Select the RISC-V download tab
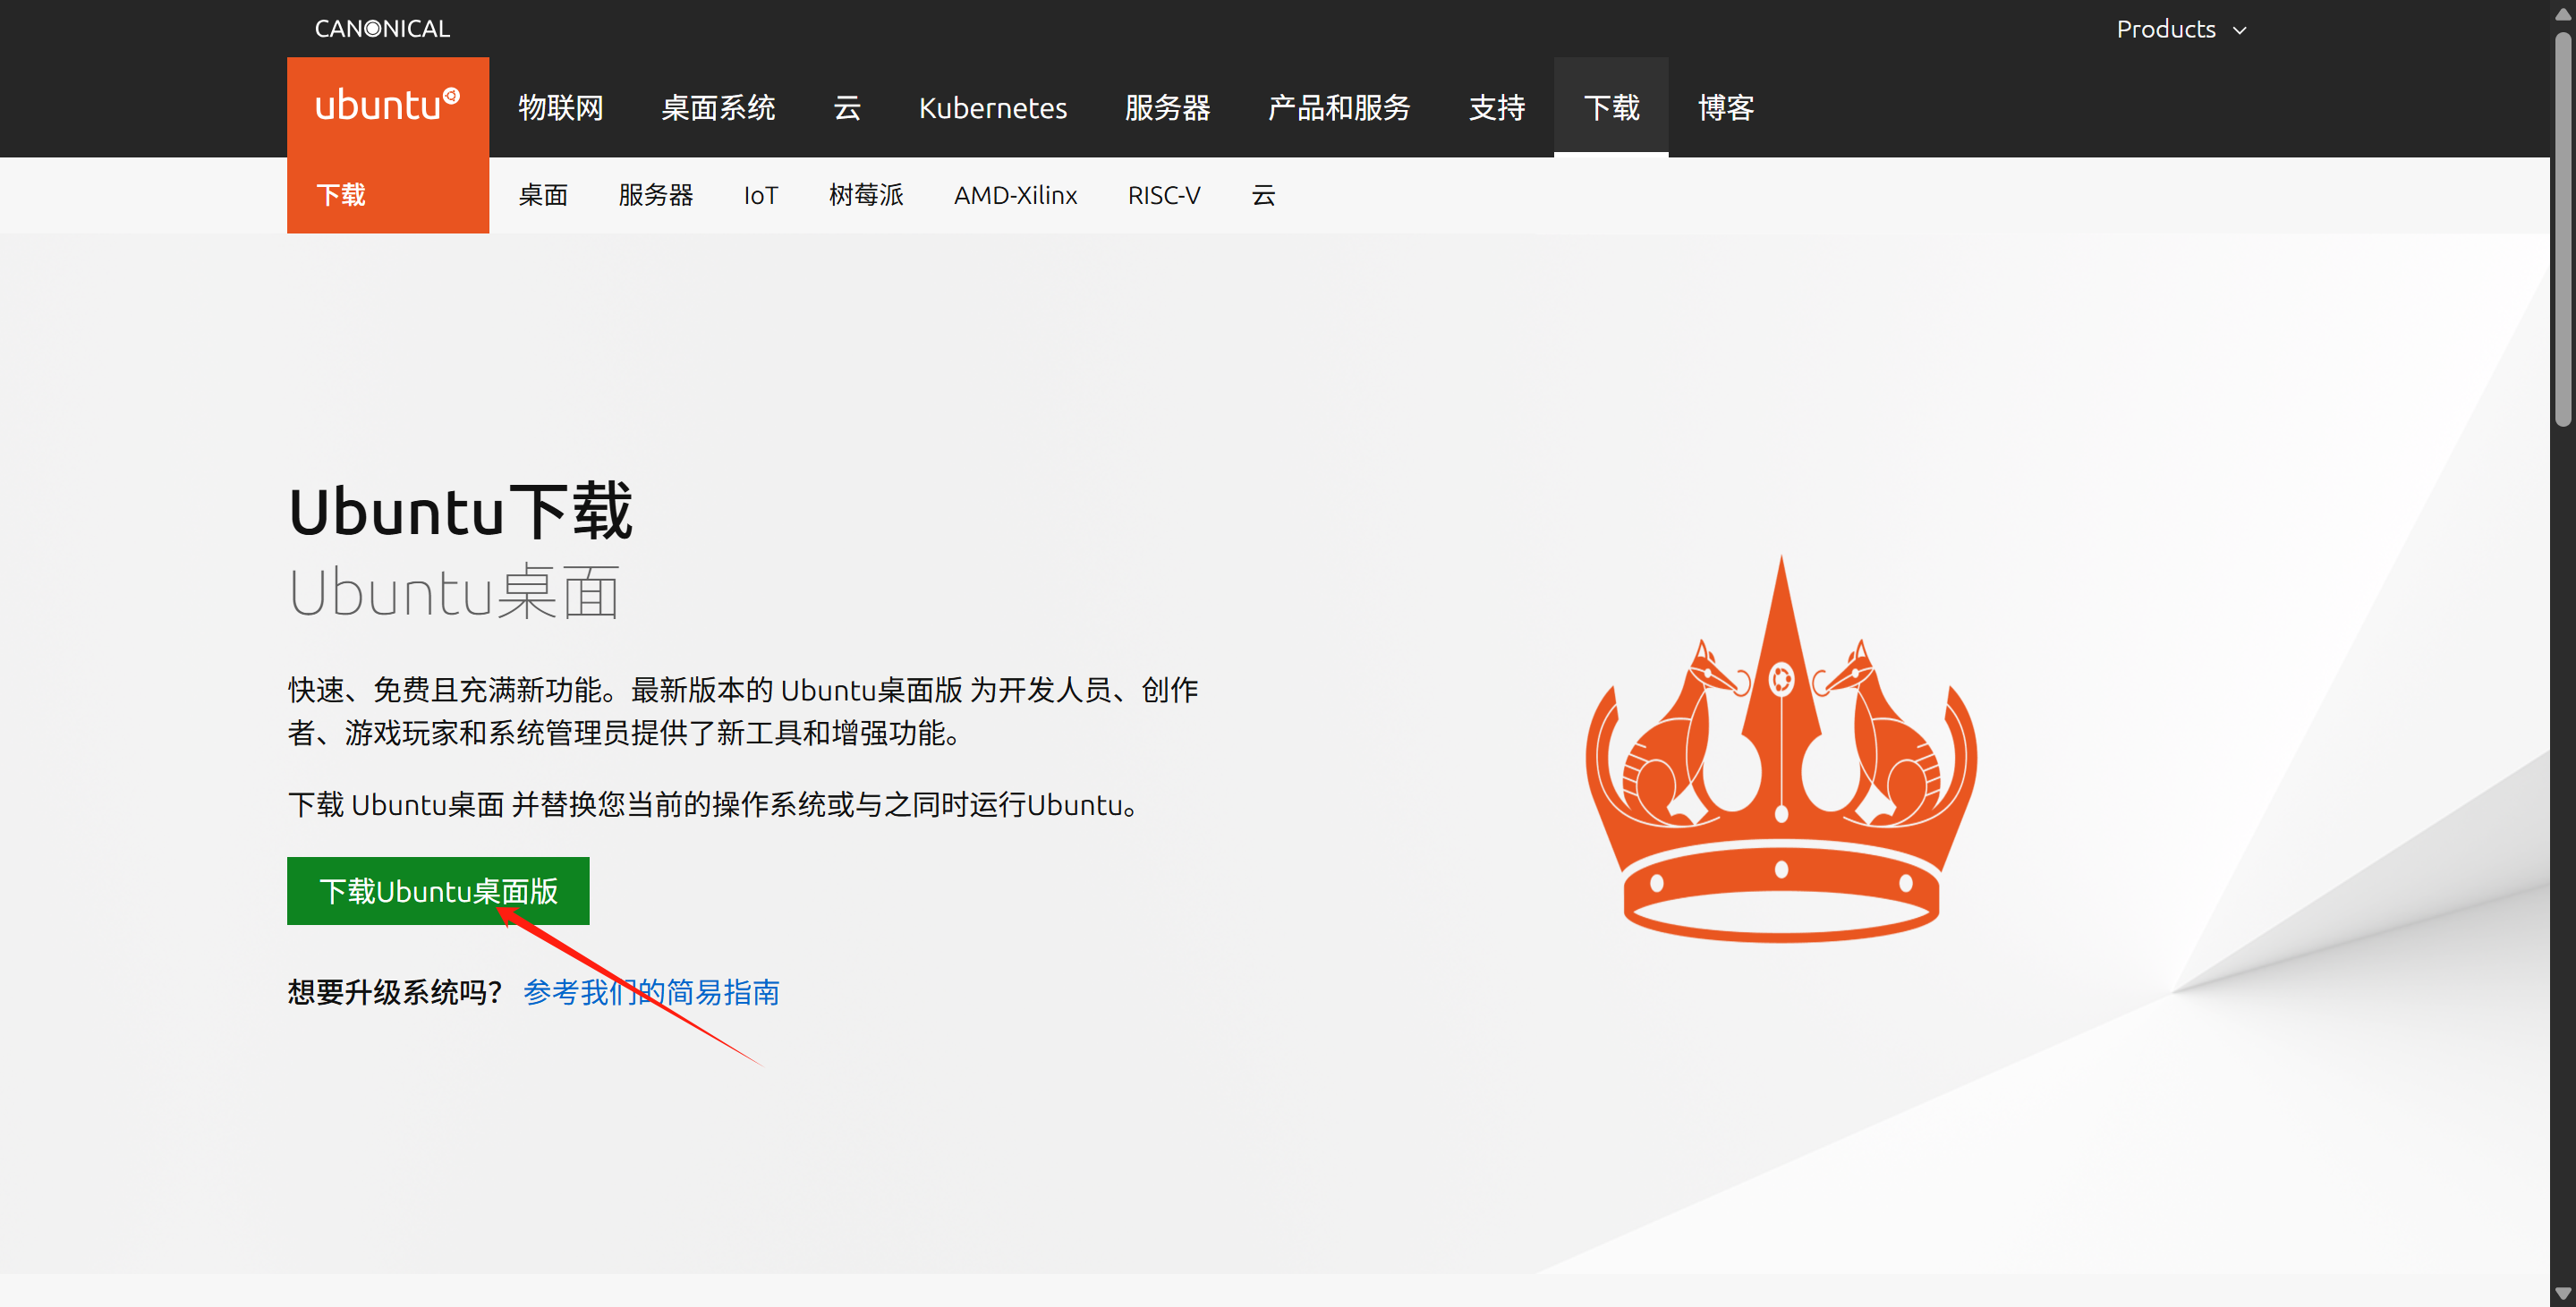Screen dimensions: 2576x1307 (1163, 195)
